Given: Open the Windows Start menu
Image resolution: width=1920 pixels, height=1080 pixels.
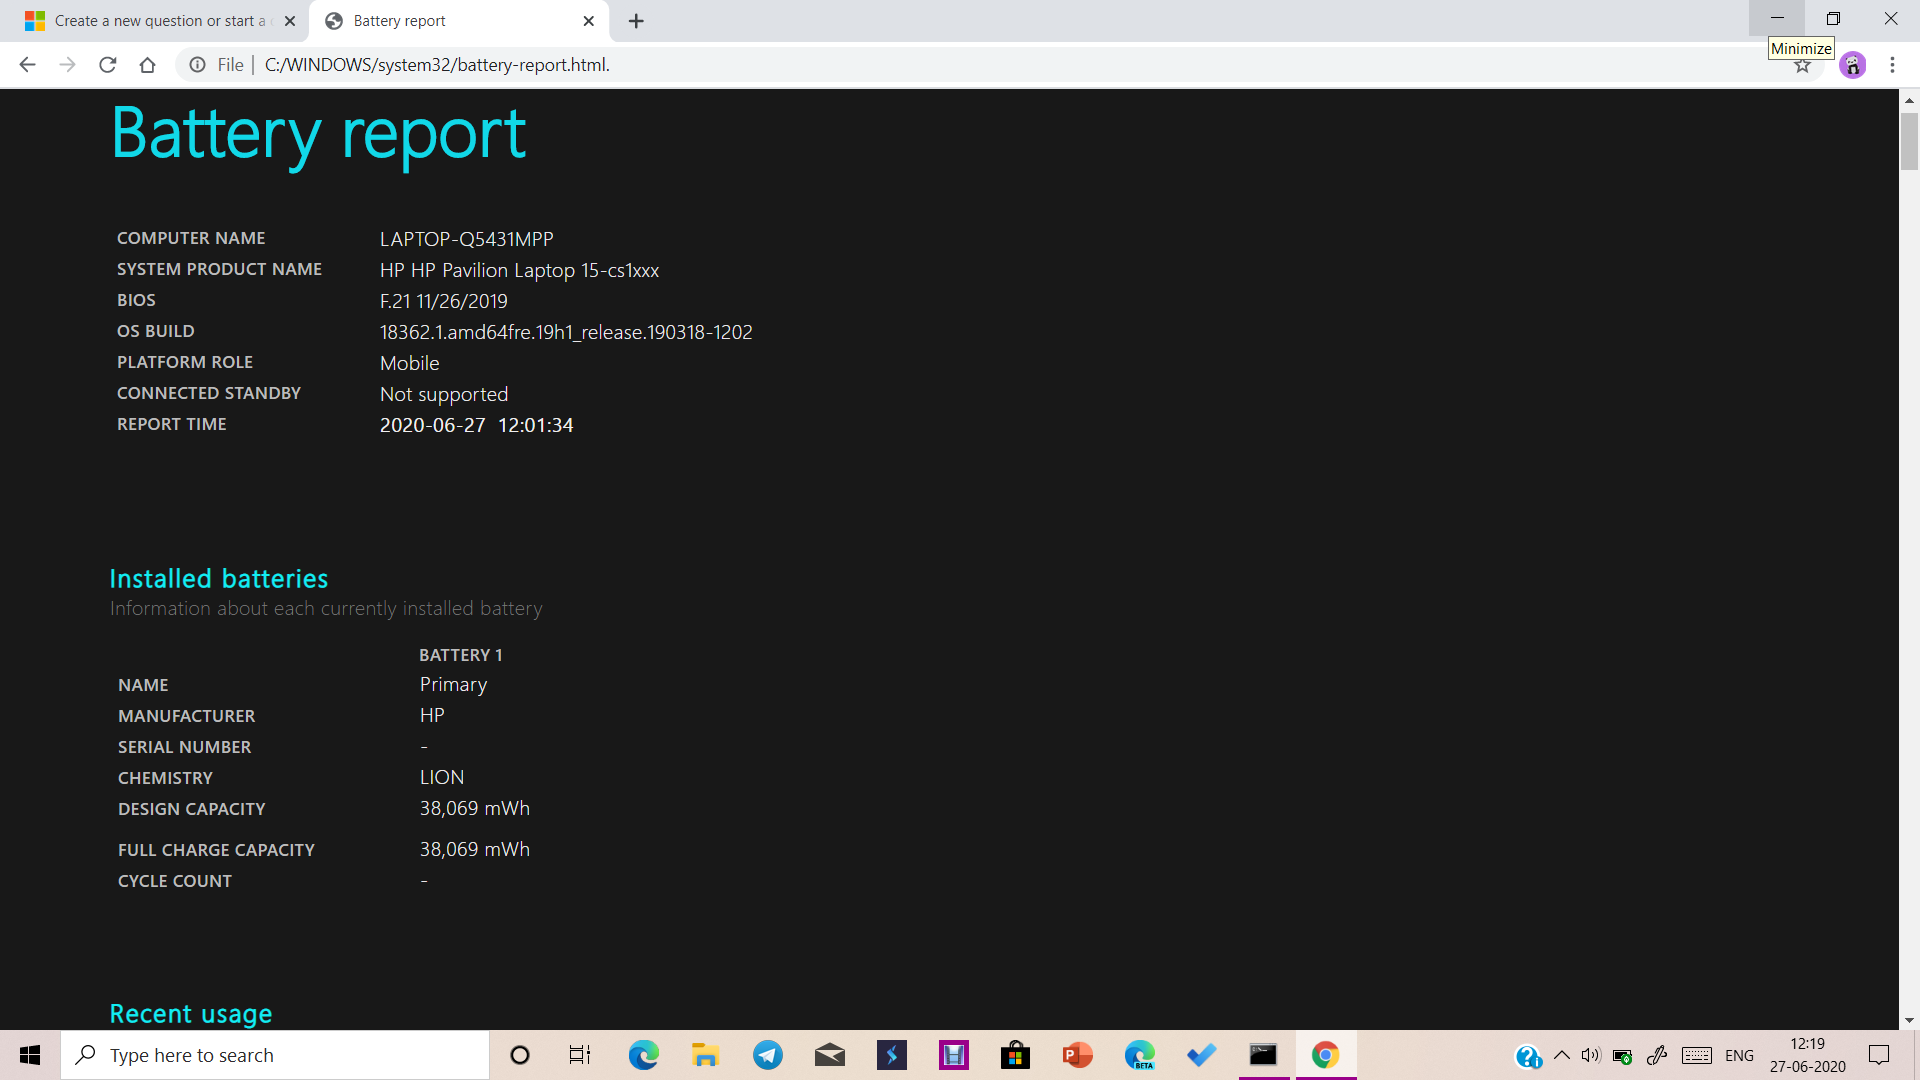Looking at the screenshot, I should coord(30,1055).
